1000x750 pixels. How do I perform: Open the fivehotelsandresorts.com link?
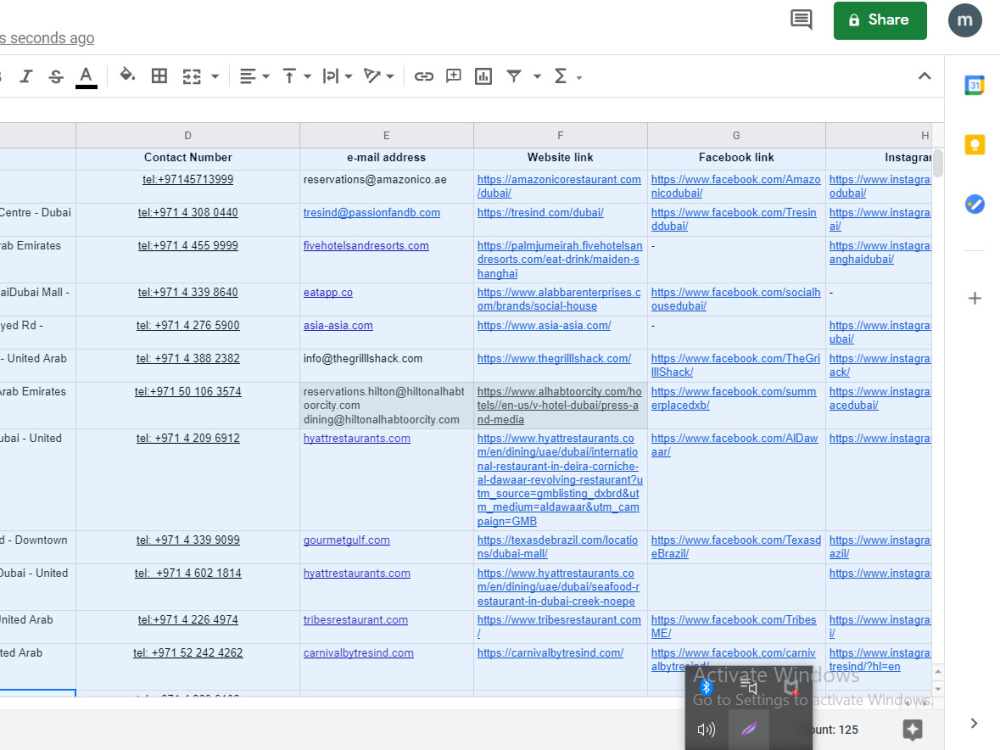tap(366, 246)
